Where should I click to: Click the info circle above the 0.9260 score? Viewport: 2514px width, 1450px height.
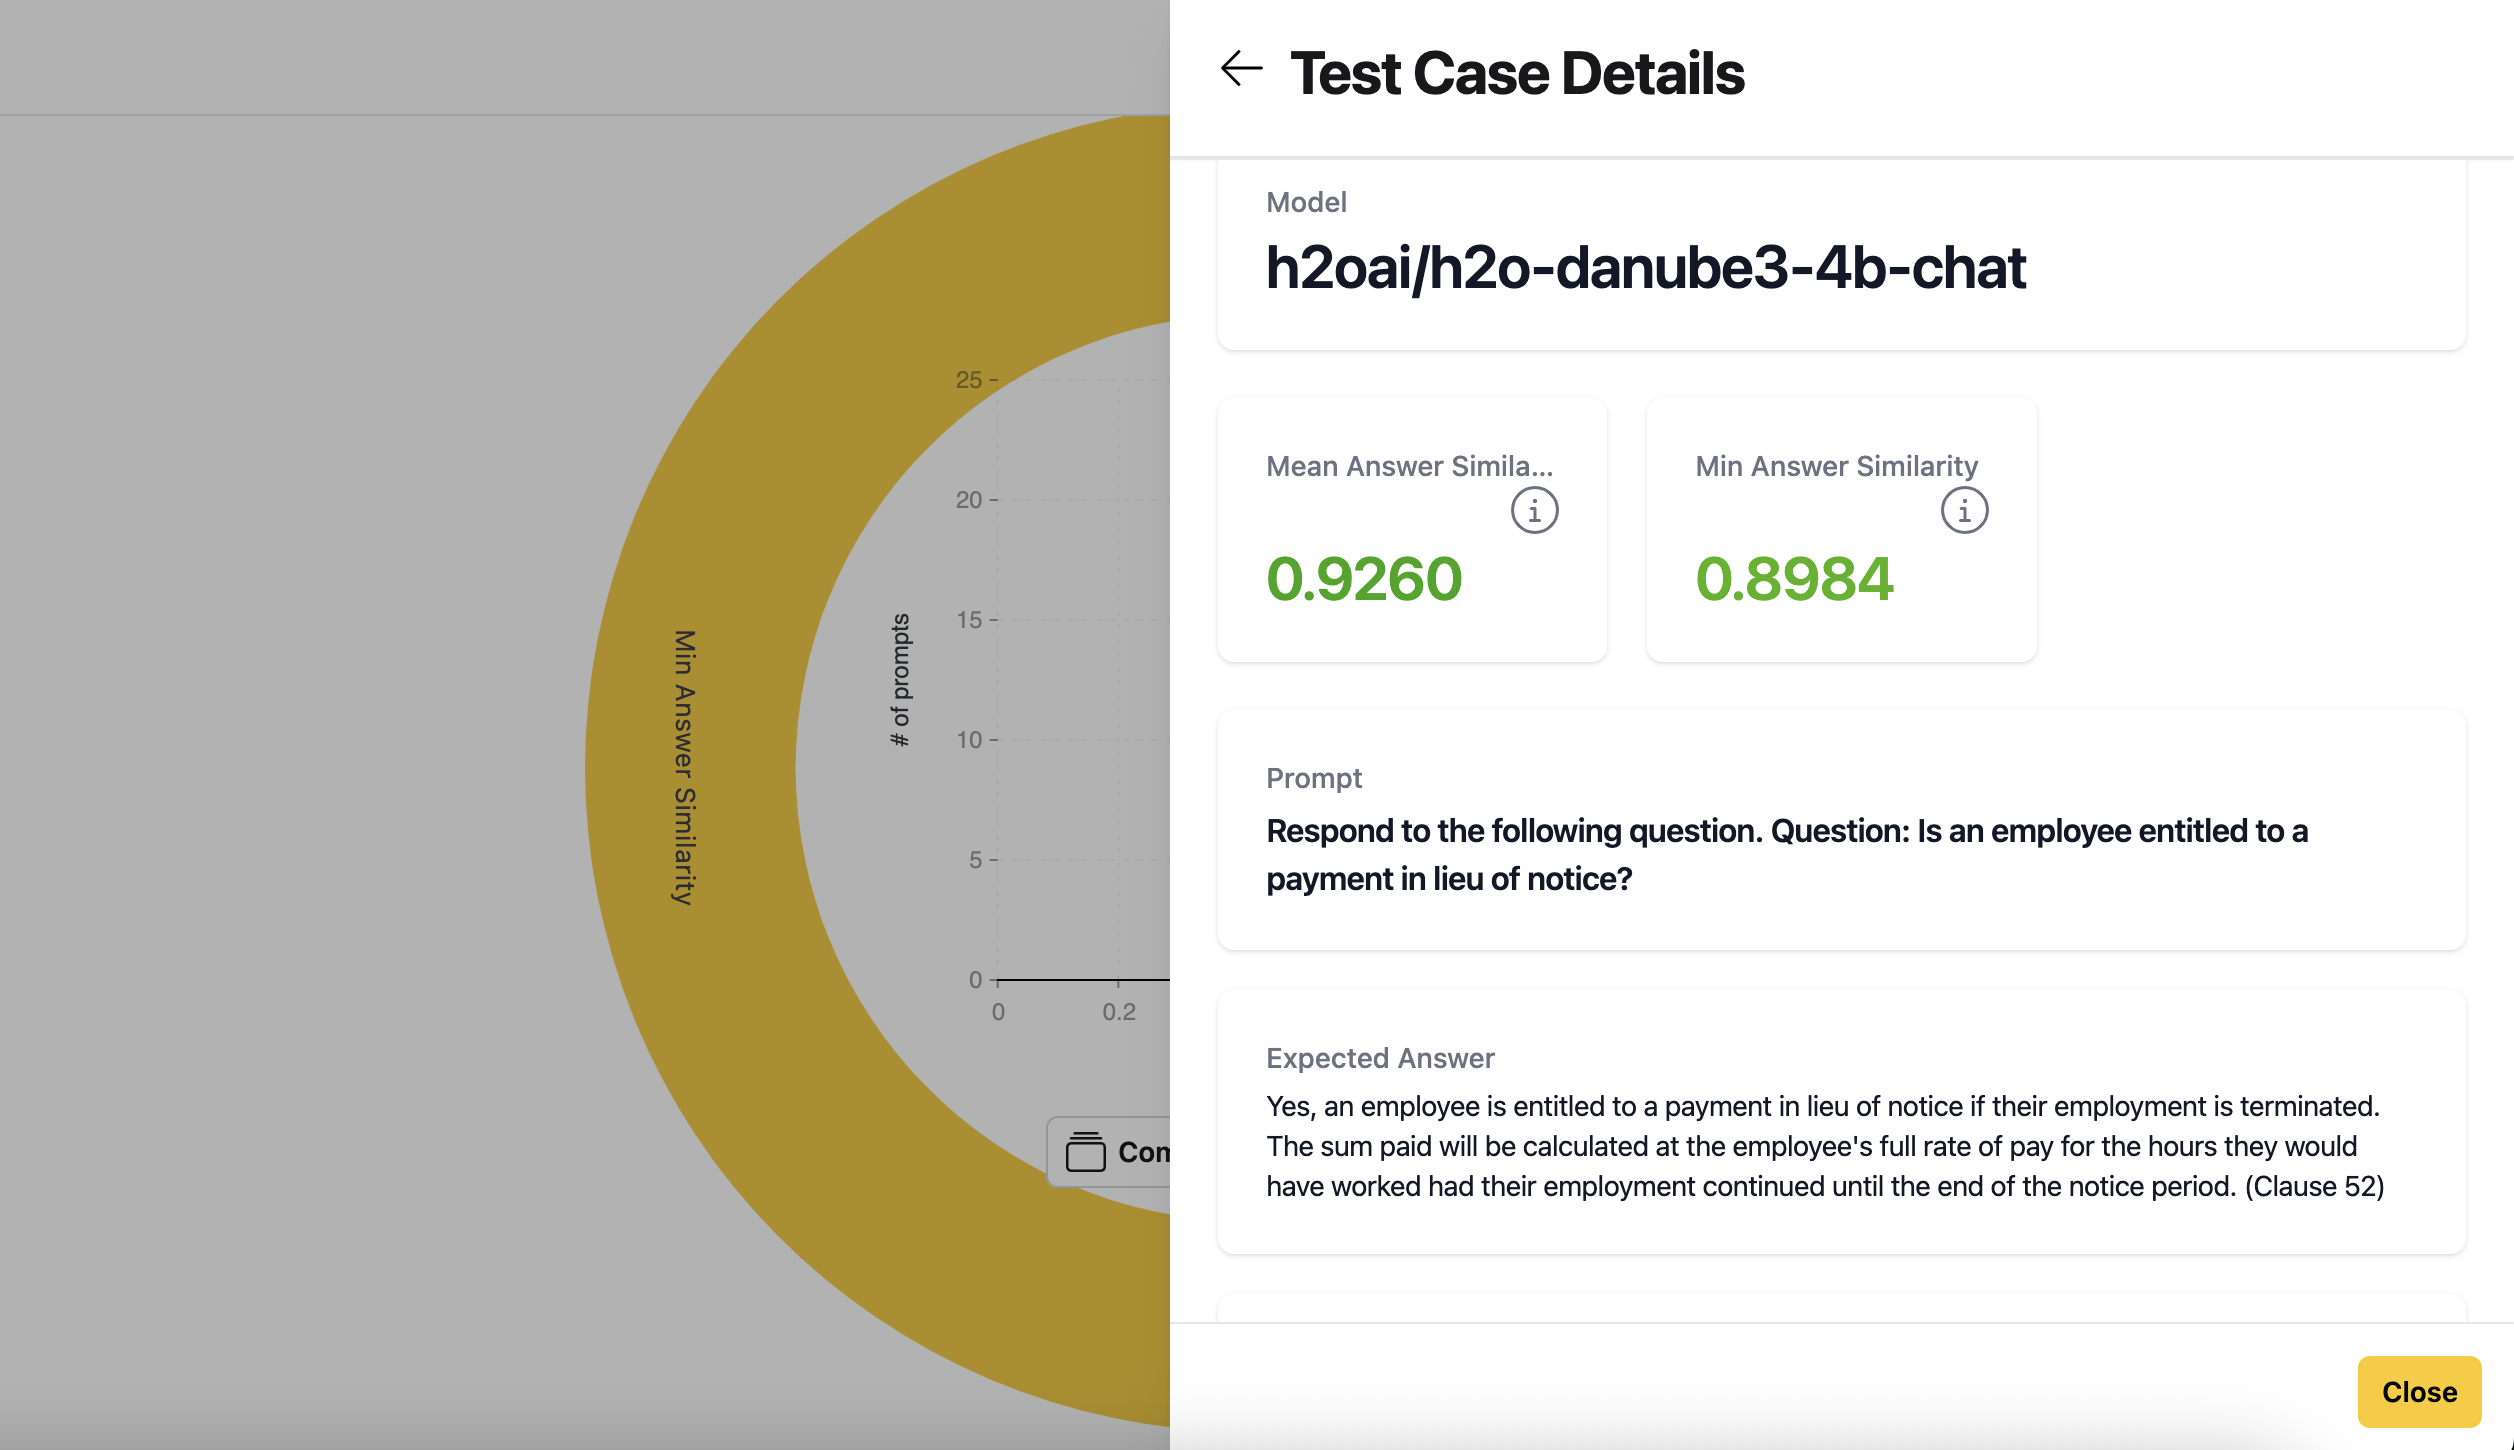click(1532, 510)
